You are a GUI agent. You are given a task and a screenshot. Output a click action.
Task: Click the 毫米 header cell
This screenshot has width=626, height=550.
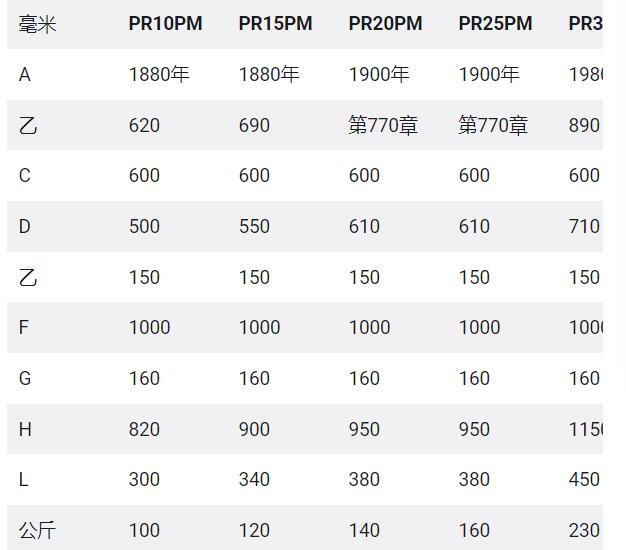tap(38, 24)
